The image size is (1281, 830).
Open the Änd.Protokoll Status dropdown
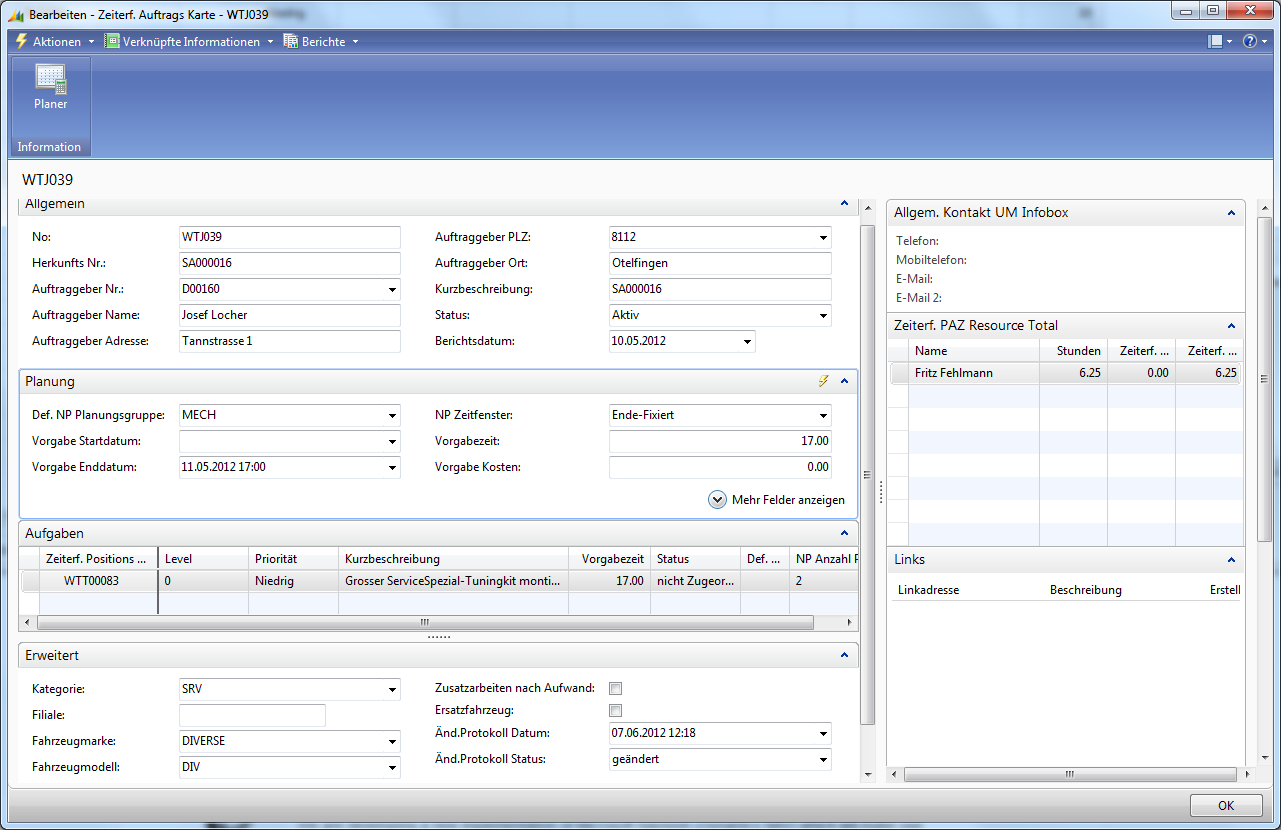pos(823,760)
